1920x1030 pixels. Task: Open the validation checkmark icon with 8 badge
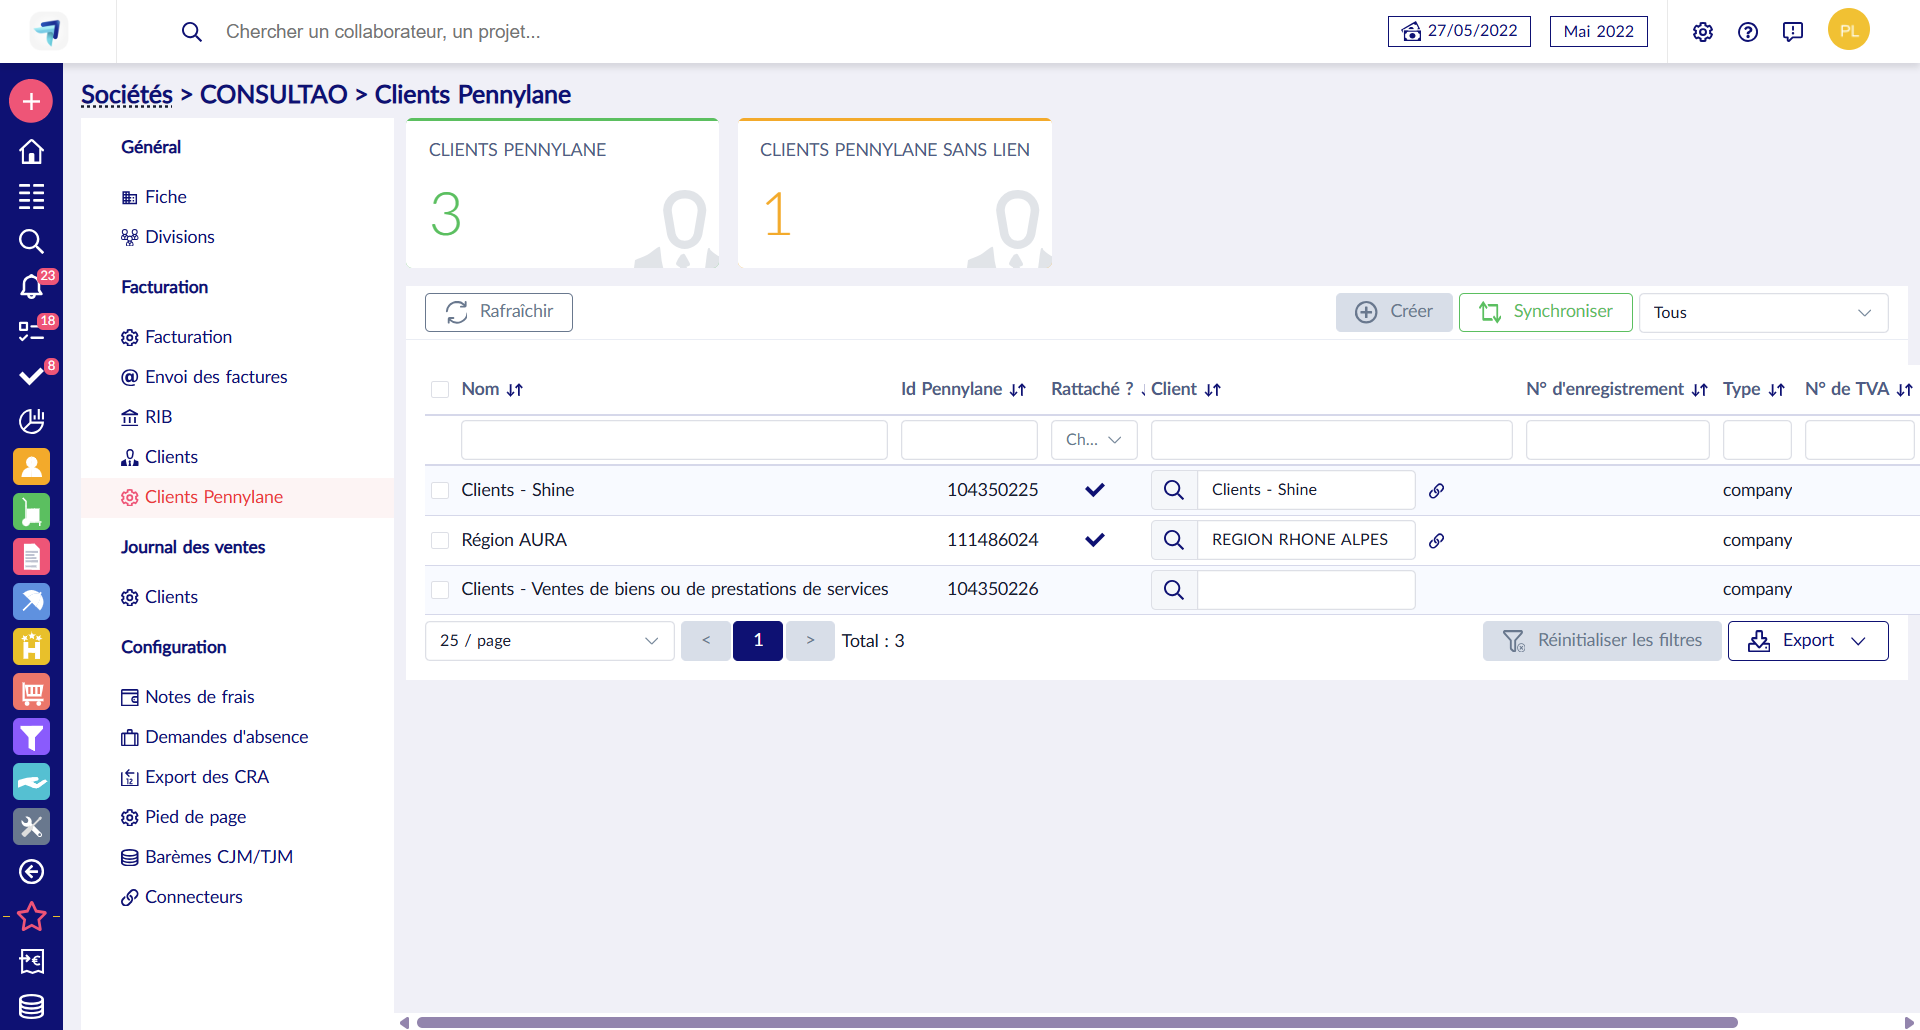[x=31, y=376]
